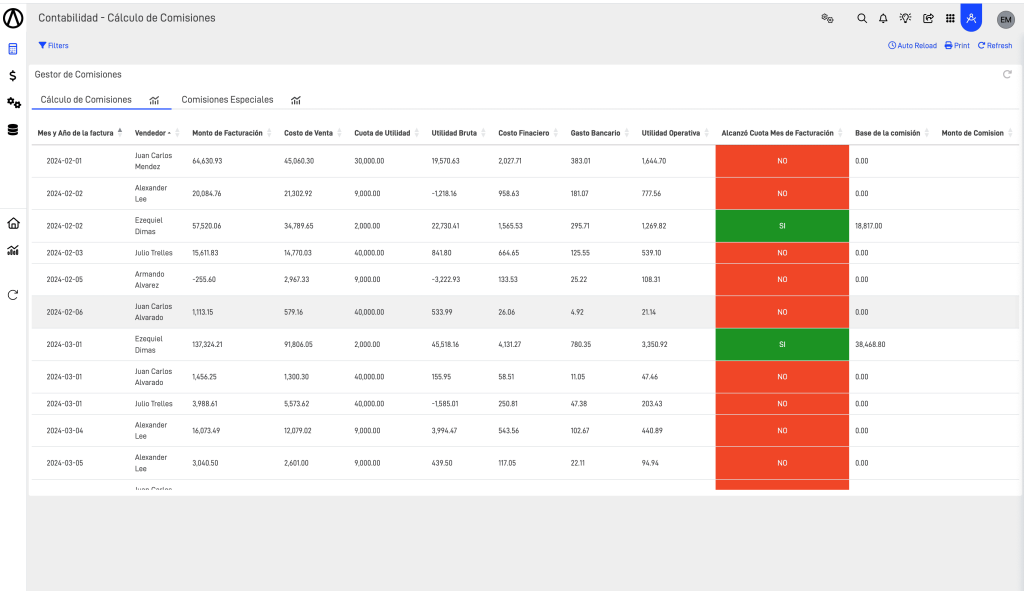Sort by Base de la comisión column
This screenshot has width=1024, height=591.
point(888,133)
